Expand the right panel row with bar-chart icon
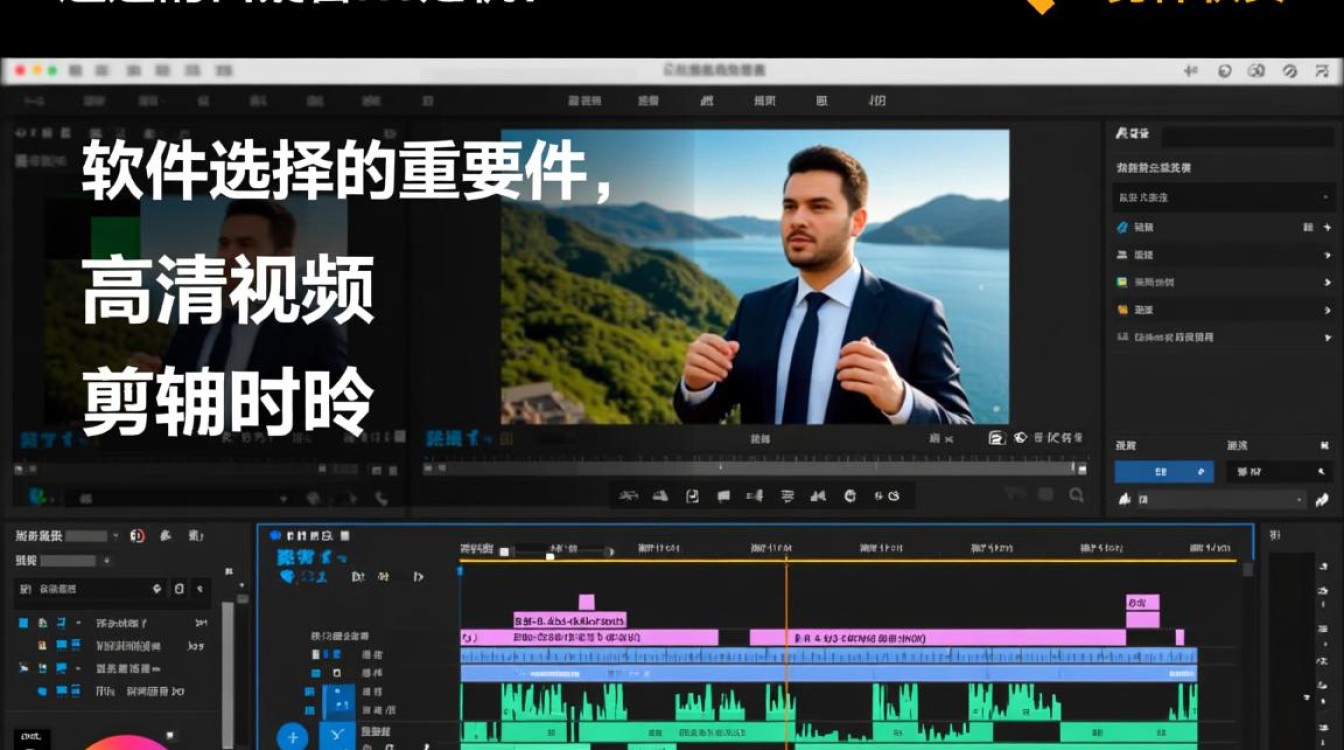 tap(1326, 338)
